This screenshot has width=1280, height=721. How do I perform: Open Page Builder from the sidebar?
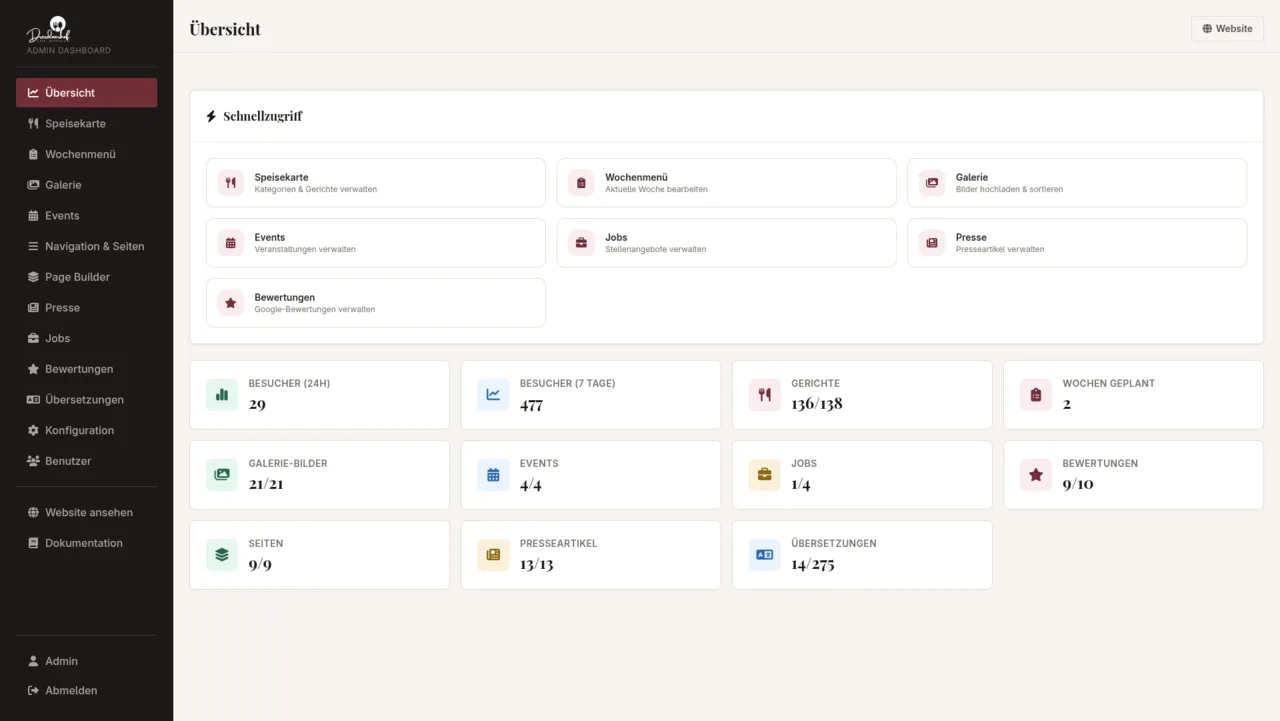point(86,277)
